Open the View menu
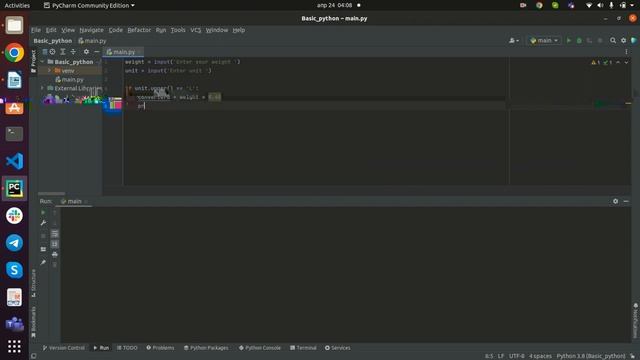Viewport: 640px width, 360px height. (x=68, y=30)
